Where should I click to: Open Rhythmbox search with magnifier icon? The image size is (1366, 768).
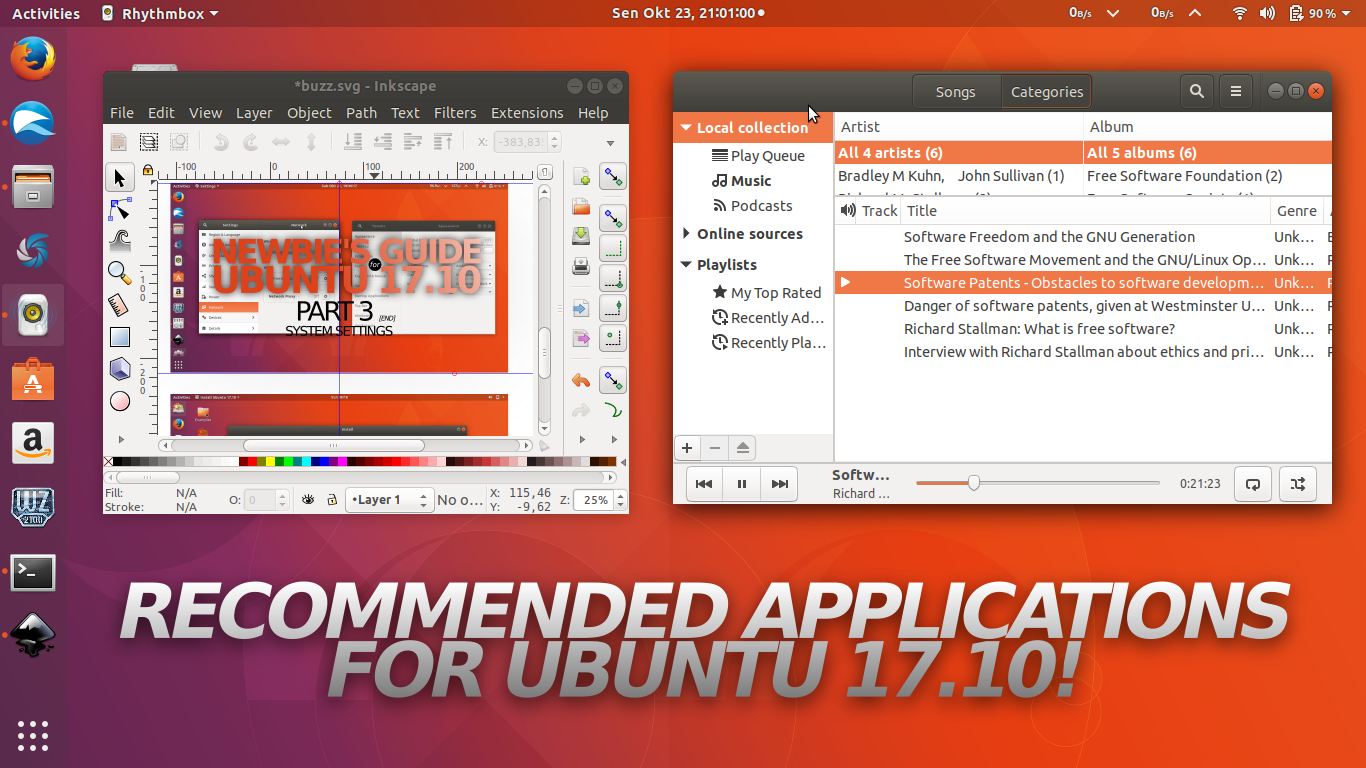[1197, 91]
